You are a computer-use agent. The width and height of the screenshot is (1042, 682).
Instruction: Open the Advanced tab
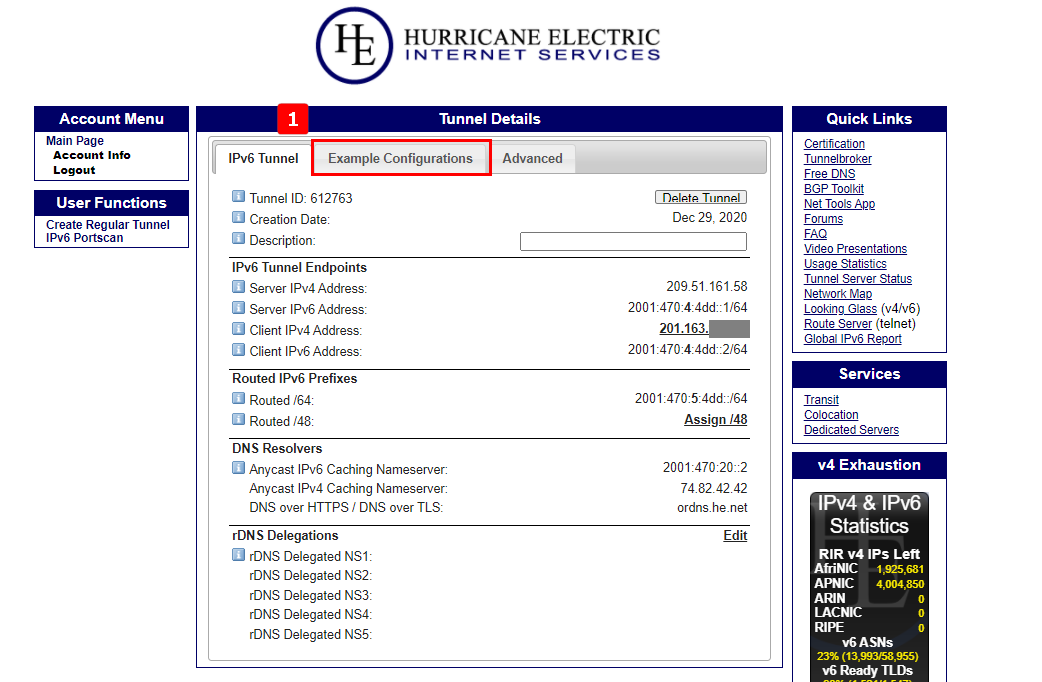coord(532,158)
